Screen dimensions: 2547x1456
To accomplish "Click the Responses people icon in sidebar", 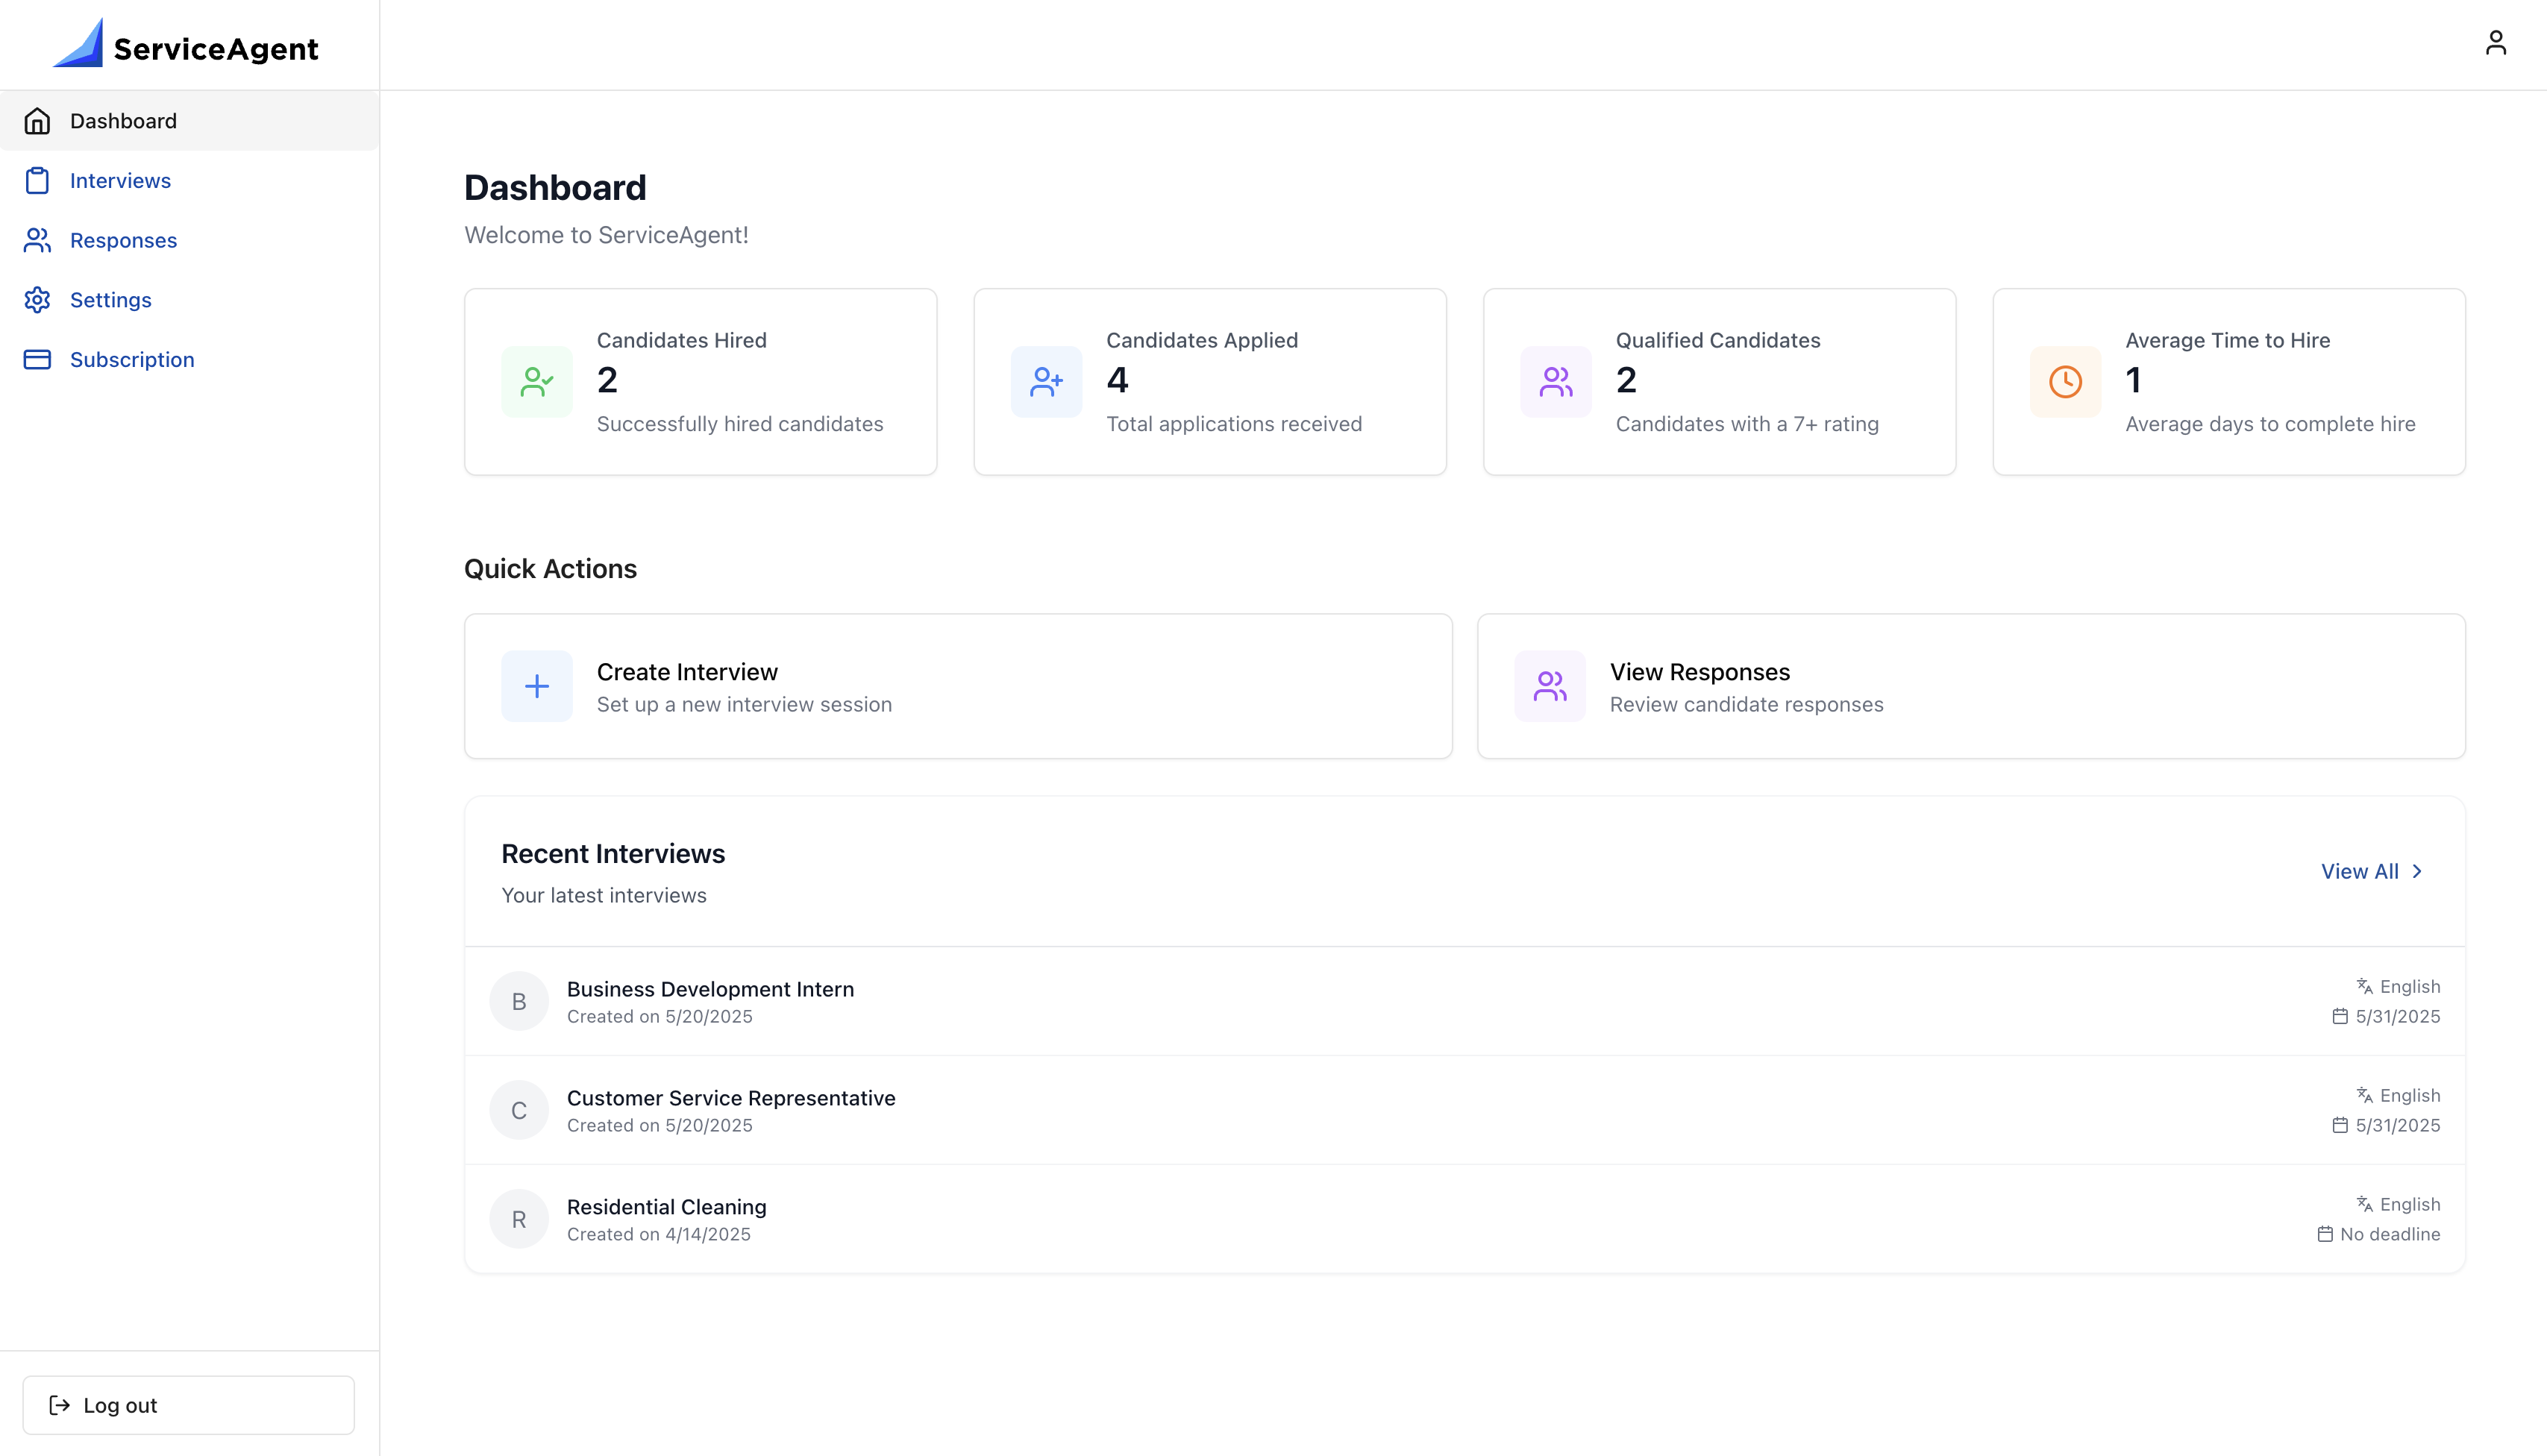I will click(x=37, y=240).
